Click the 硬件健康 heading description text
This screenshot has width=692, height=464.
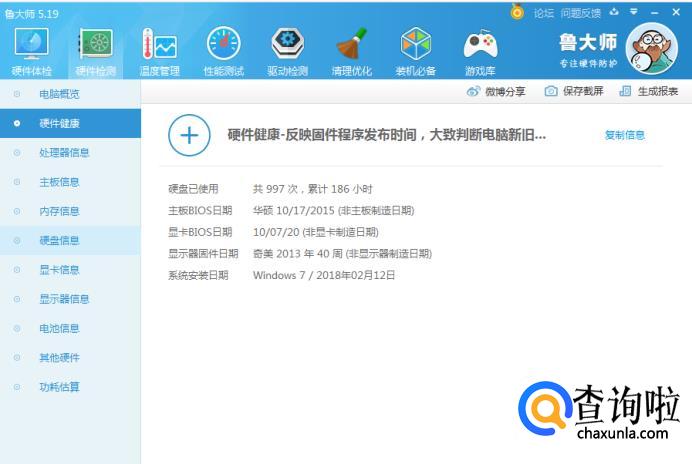(x=387, y=135)
